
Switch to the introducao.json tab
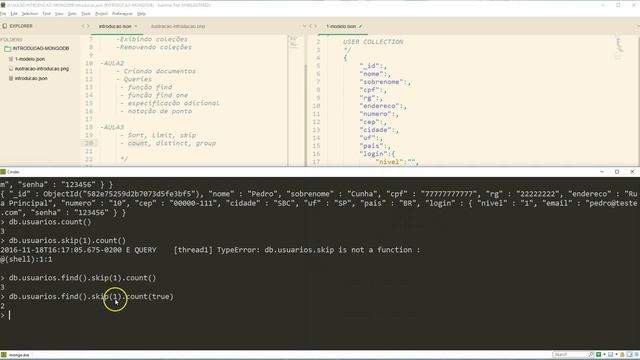click(x=115, y=26)
